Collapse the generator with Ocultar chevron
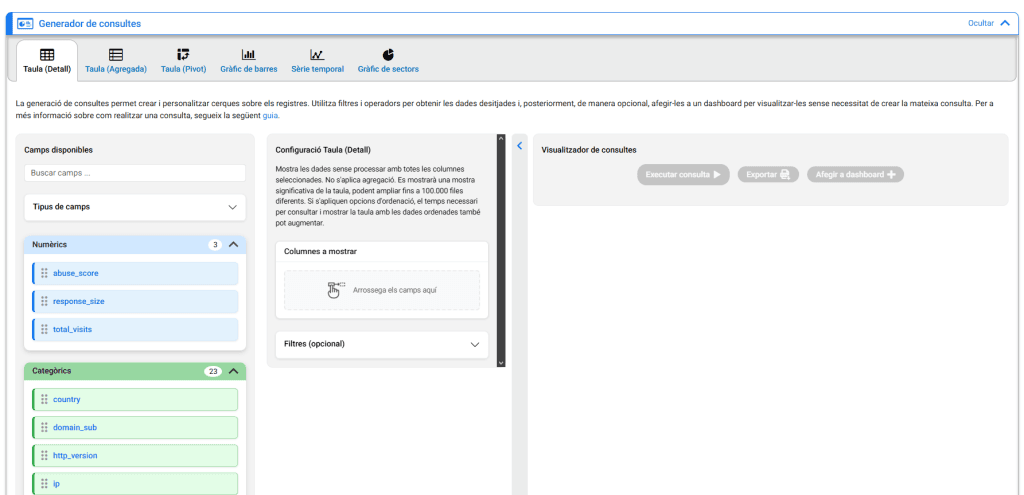Viewport: 1024px width, 495px height. [x=1005, y=23]
